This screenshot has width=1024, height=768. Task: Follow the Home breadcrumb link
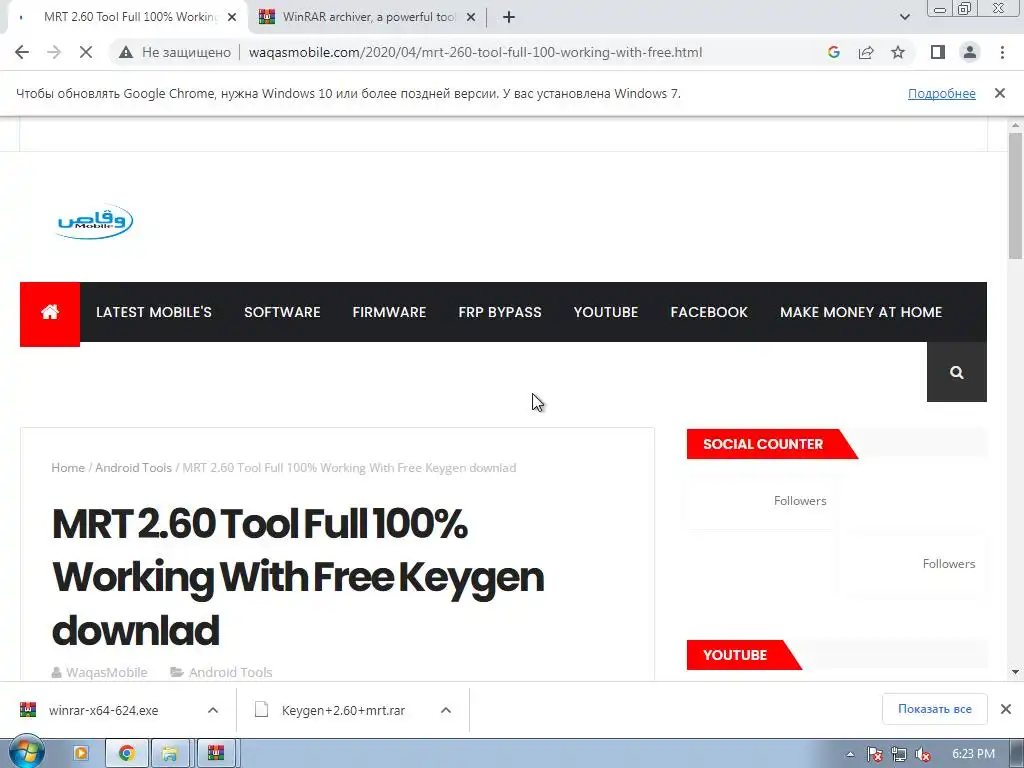pyautogui.click(x=68, y=468)
